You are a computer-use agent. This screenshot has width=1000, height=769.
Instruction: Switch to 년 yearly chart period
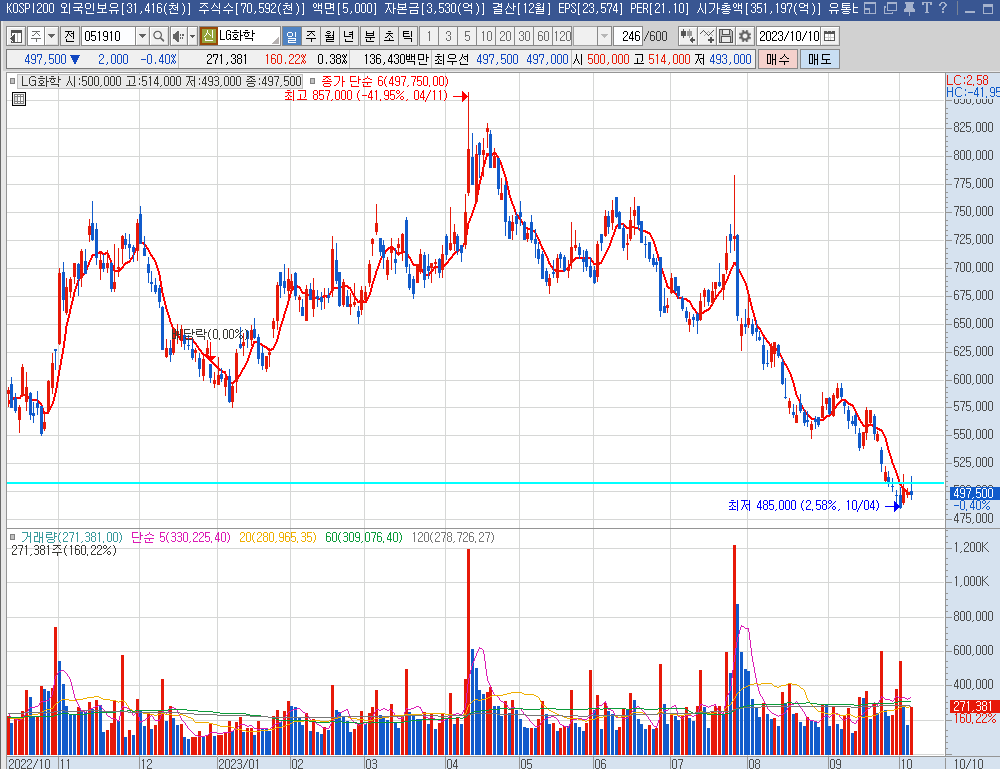[348, 36]
